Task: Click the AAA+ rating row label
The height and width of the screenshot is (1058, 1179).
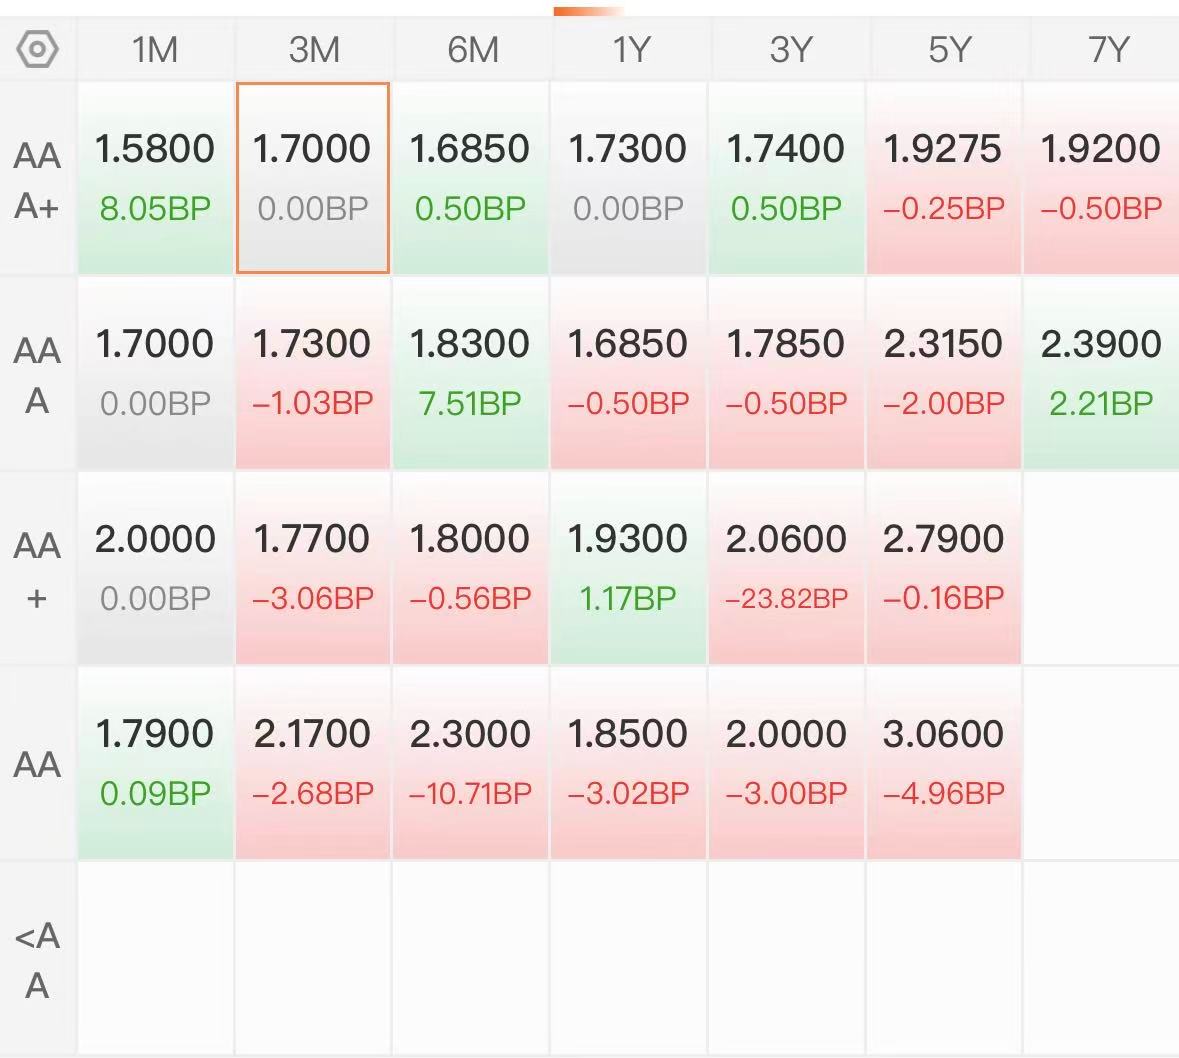Action: click(38, 180)
